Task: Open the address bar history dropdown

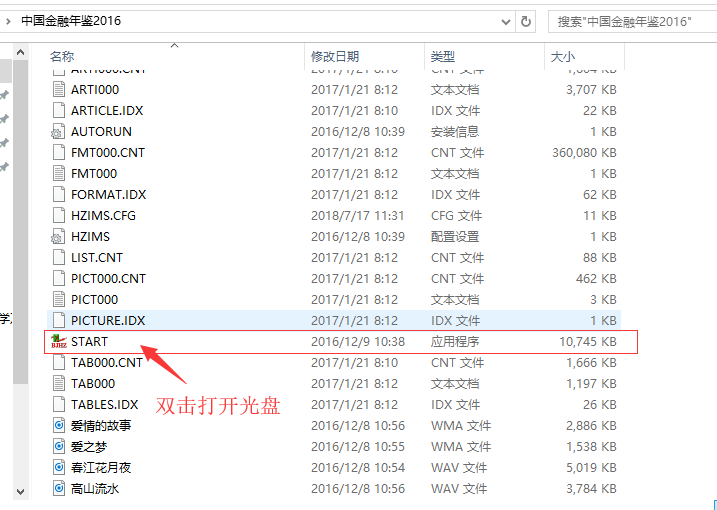Action: tap(506, 21)
